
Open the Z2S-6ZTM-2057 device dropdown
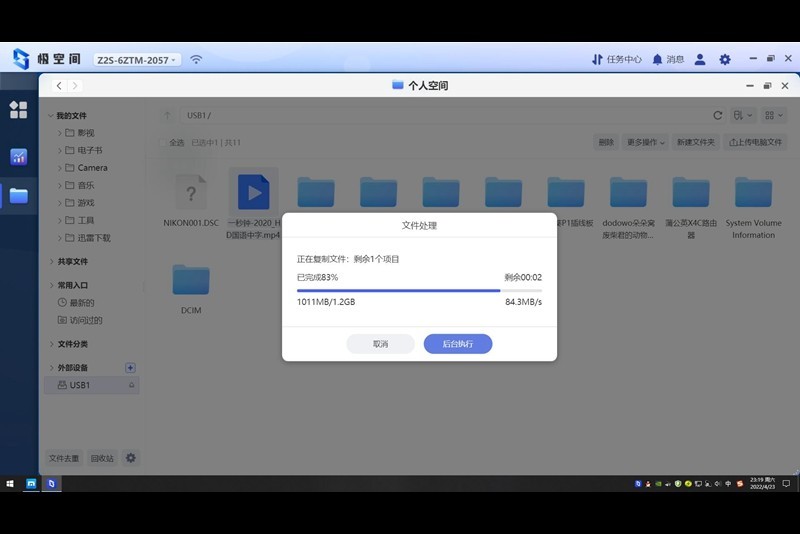click(137, 60)
